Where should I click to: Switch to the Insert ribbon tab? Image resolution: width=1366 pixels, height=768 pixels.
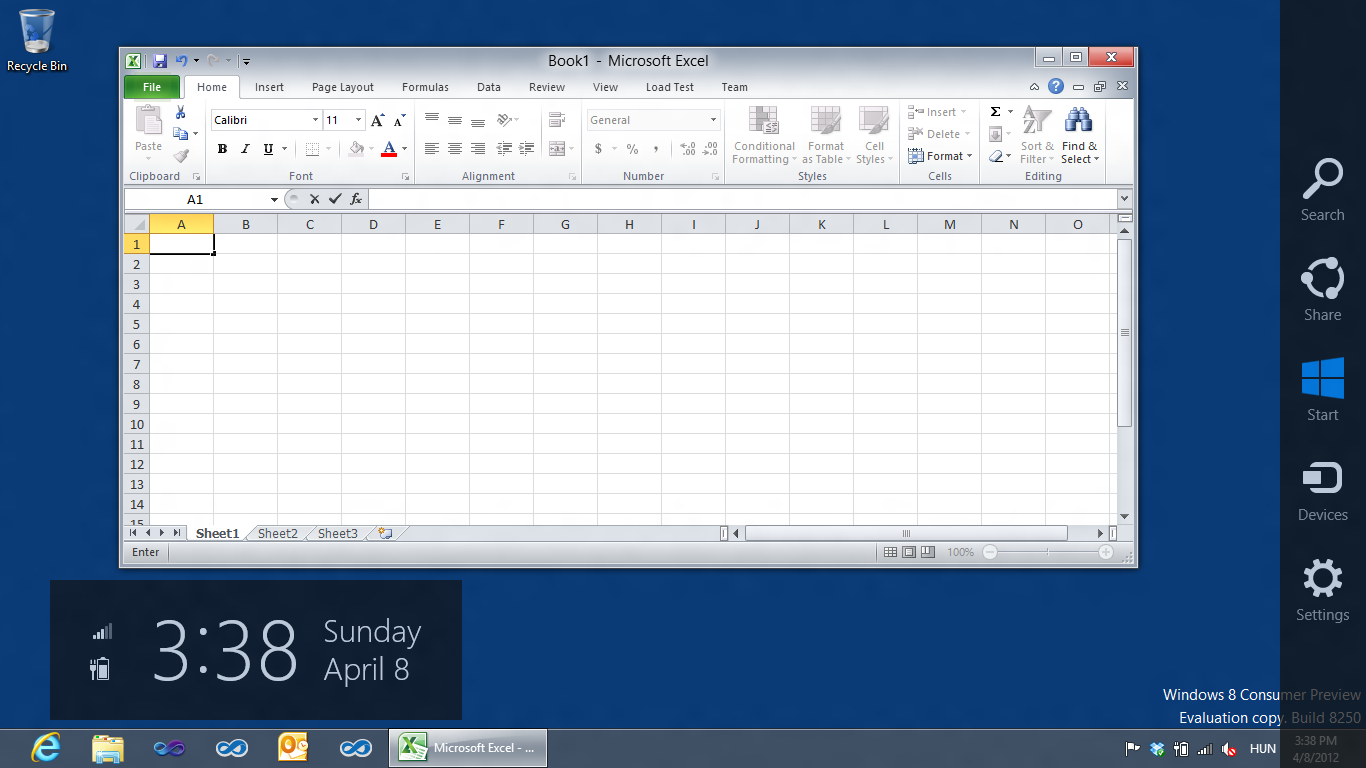point(269,87)
